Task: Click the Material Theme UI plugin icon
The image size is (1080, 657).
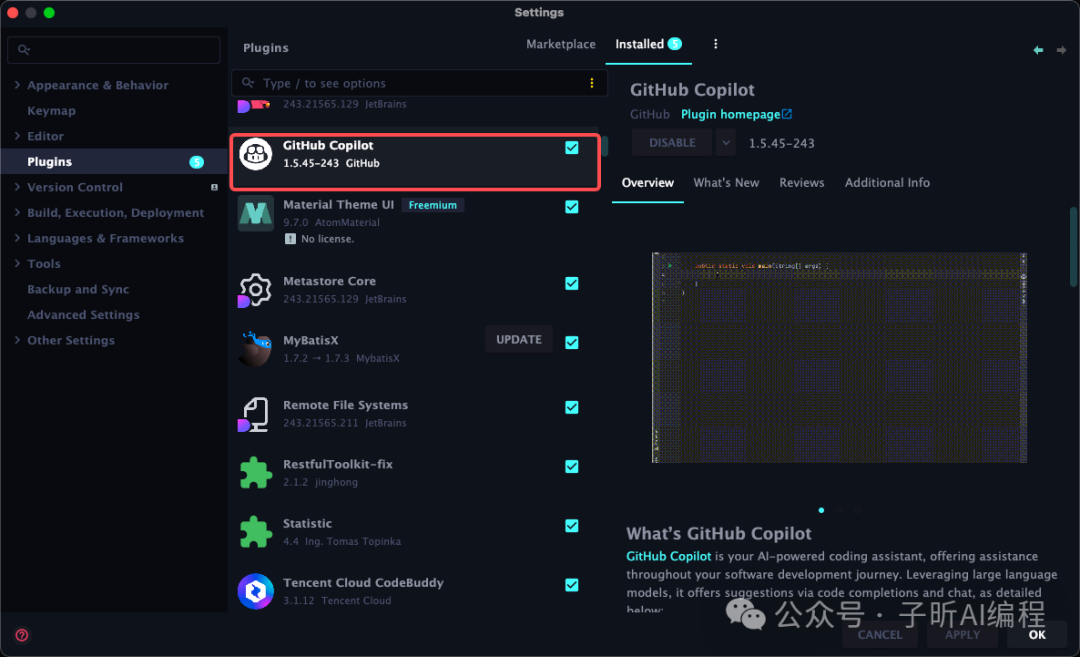Action: coord(256,213)
